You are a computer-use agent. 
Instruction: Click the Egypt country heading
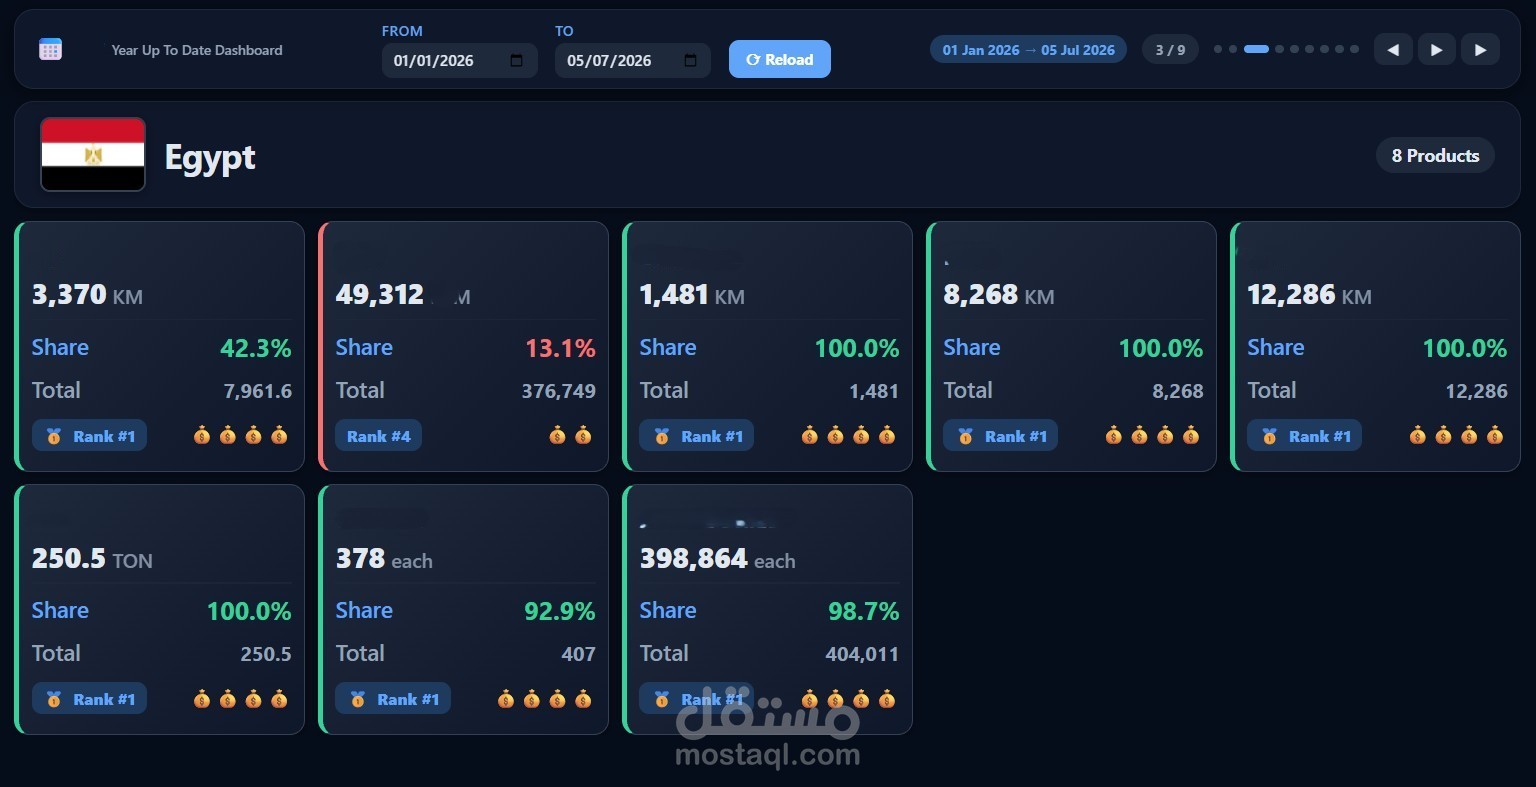point(210,157)
